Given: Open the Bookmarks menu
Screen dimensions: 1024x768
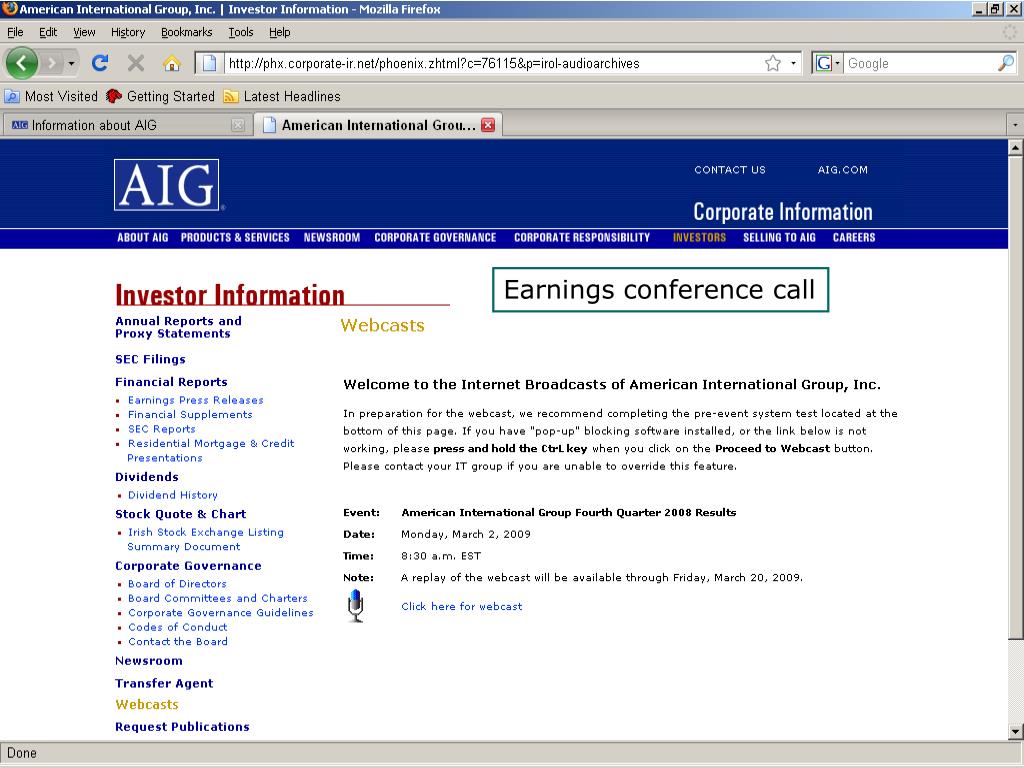Looking at the screenshot, I should coord(187,32).
